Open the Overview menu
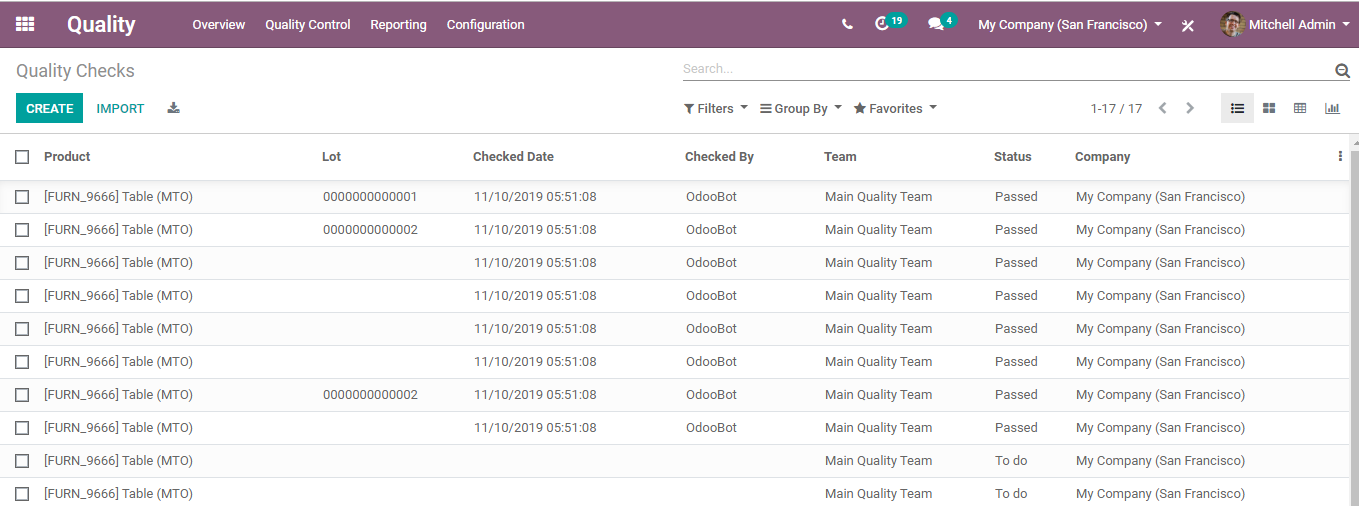This screenshot has height=506, width=1359. pos(219,25)
